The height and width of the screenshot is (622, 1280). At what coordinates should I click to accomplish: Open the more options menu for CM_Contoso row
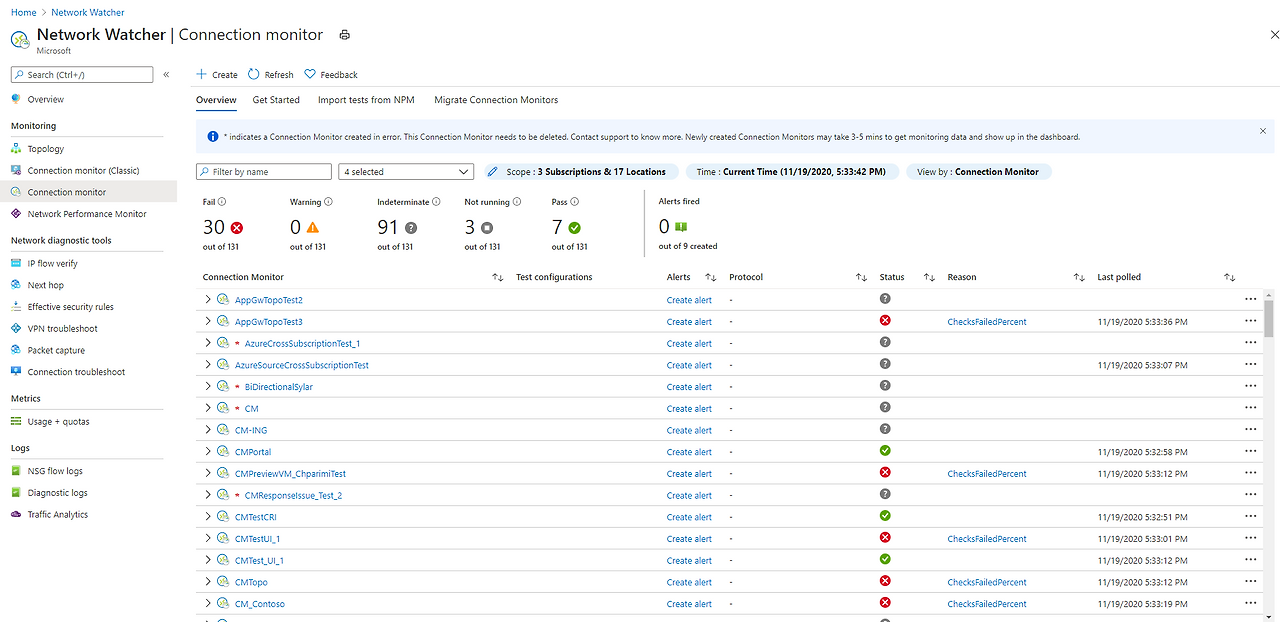1250,603
